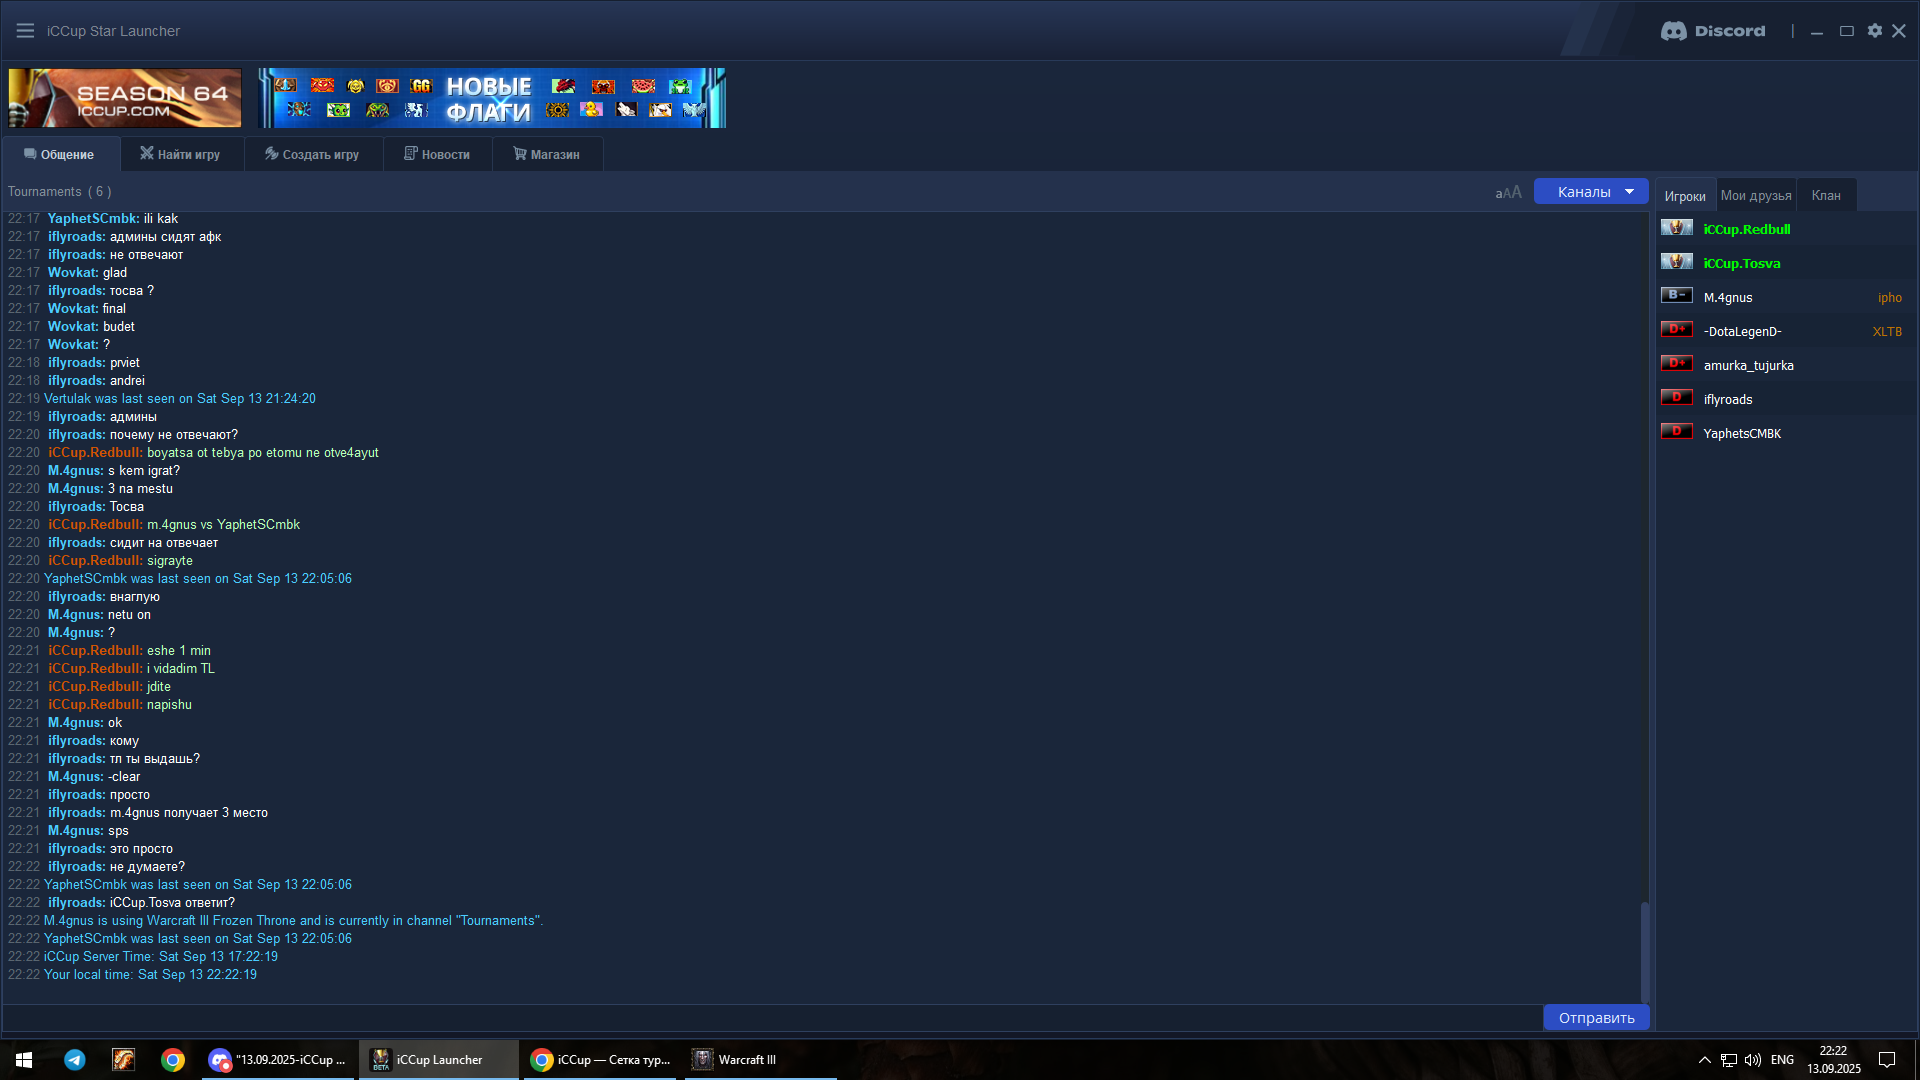
Task: Click the Новые флаги banner
Action: click(x=492, y=98)
